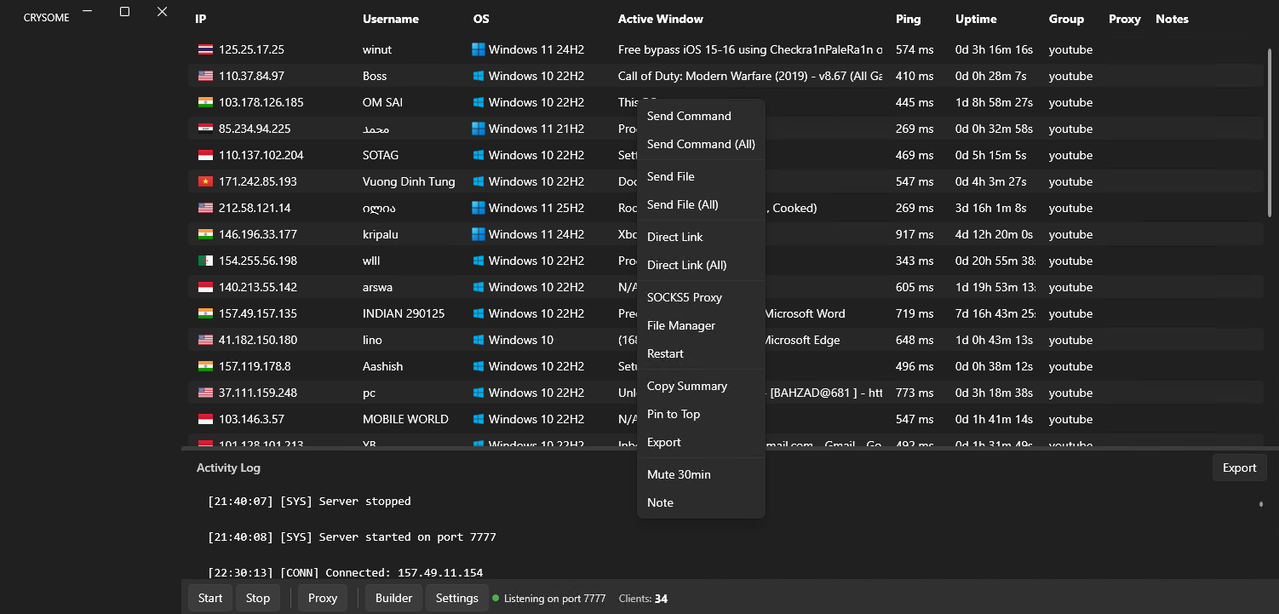Click the log line "Server started on port 7777"
The image size is (1279, 614).
pyautogui.click(x=352, y=537)
